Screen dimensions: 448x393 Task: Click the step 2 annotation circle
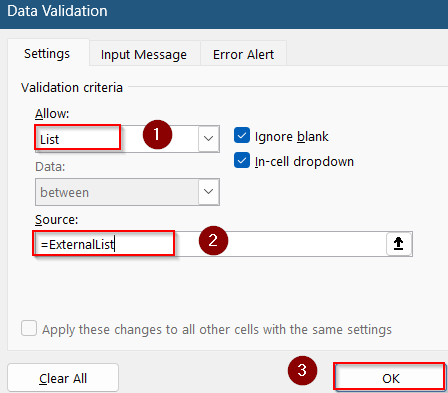click(x=213, y=240)
